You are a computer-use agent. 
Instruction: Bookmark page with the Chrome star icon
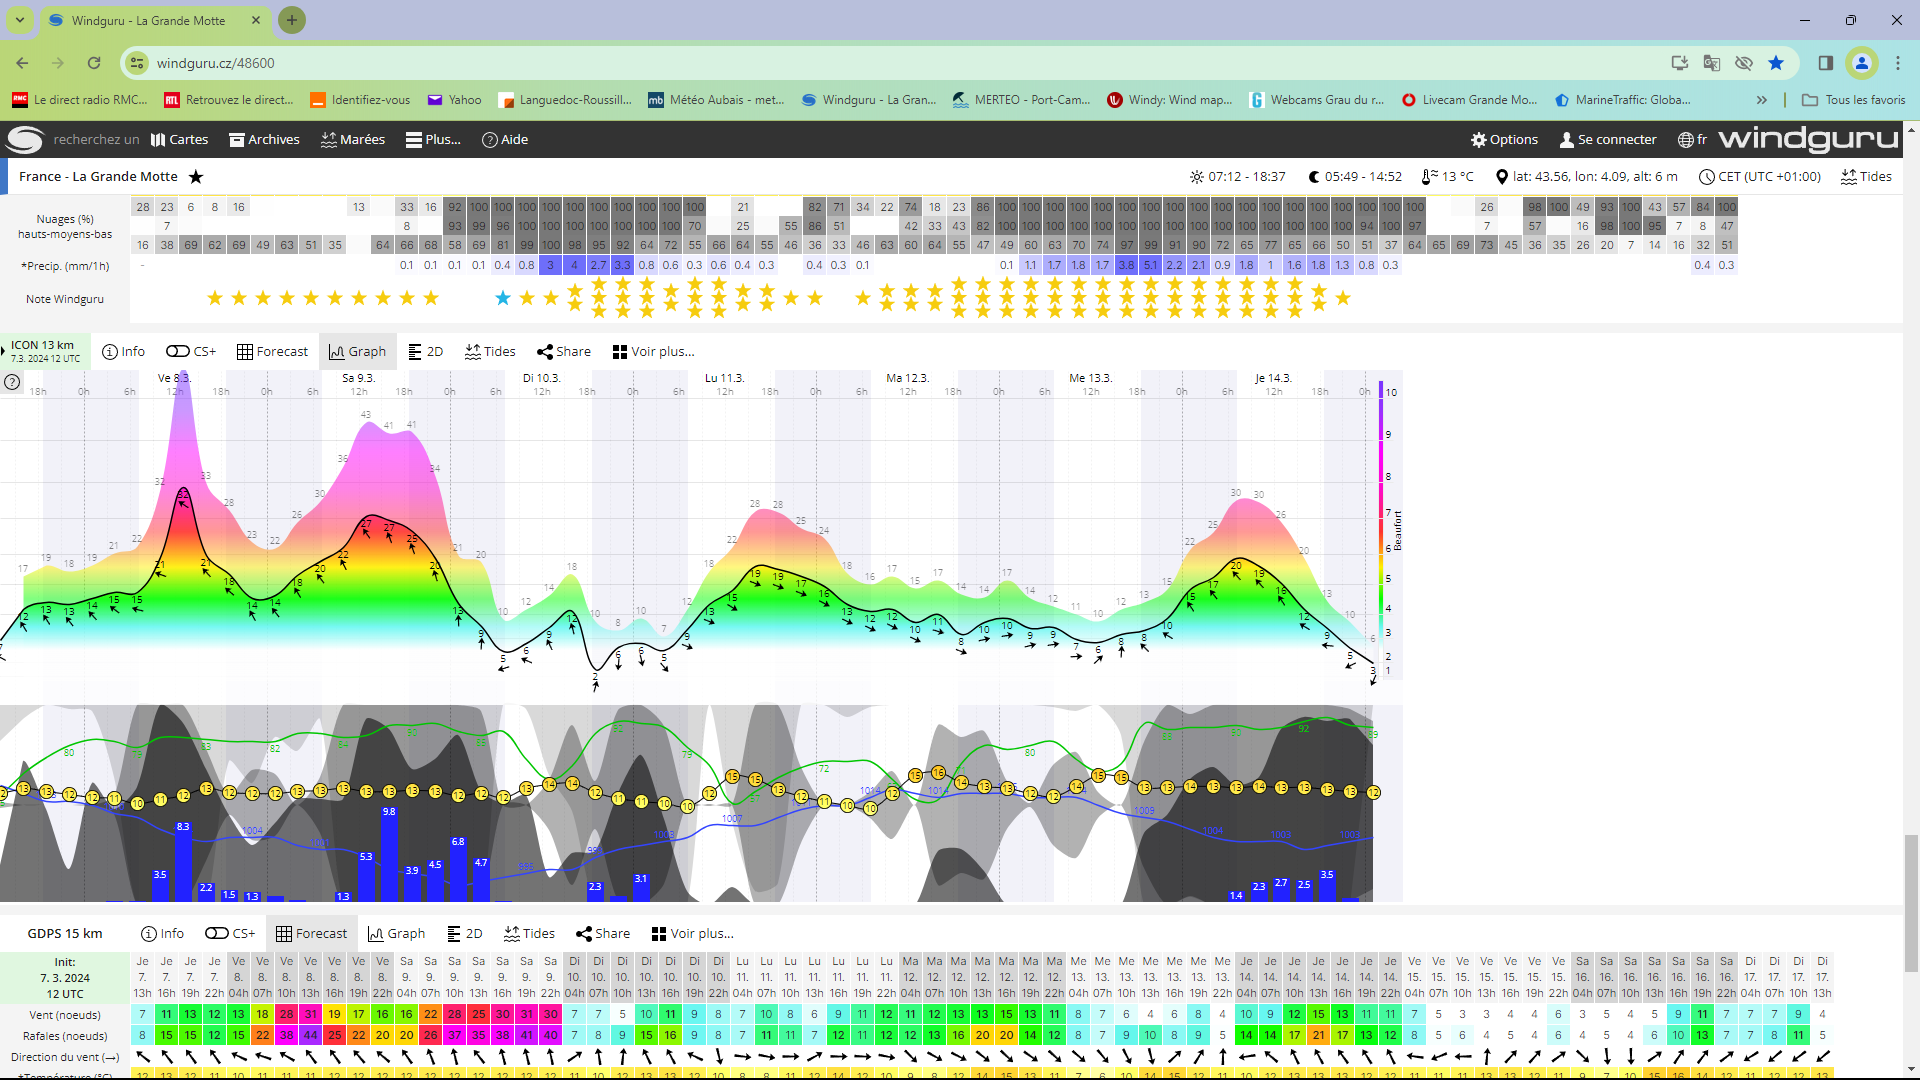tap(1776, 63)
